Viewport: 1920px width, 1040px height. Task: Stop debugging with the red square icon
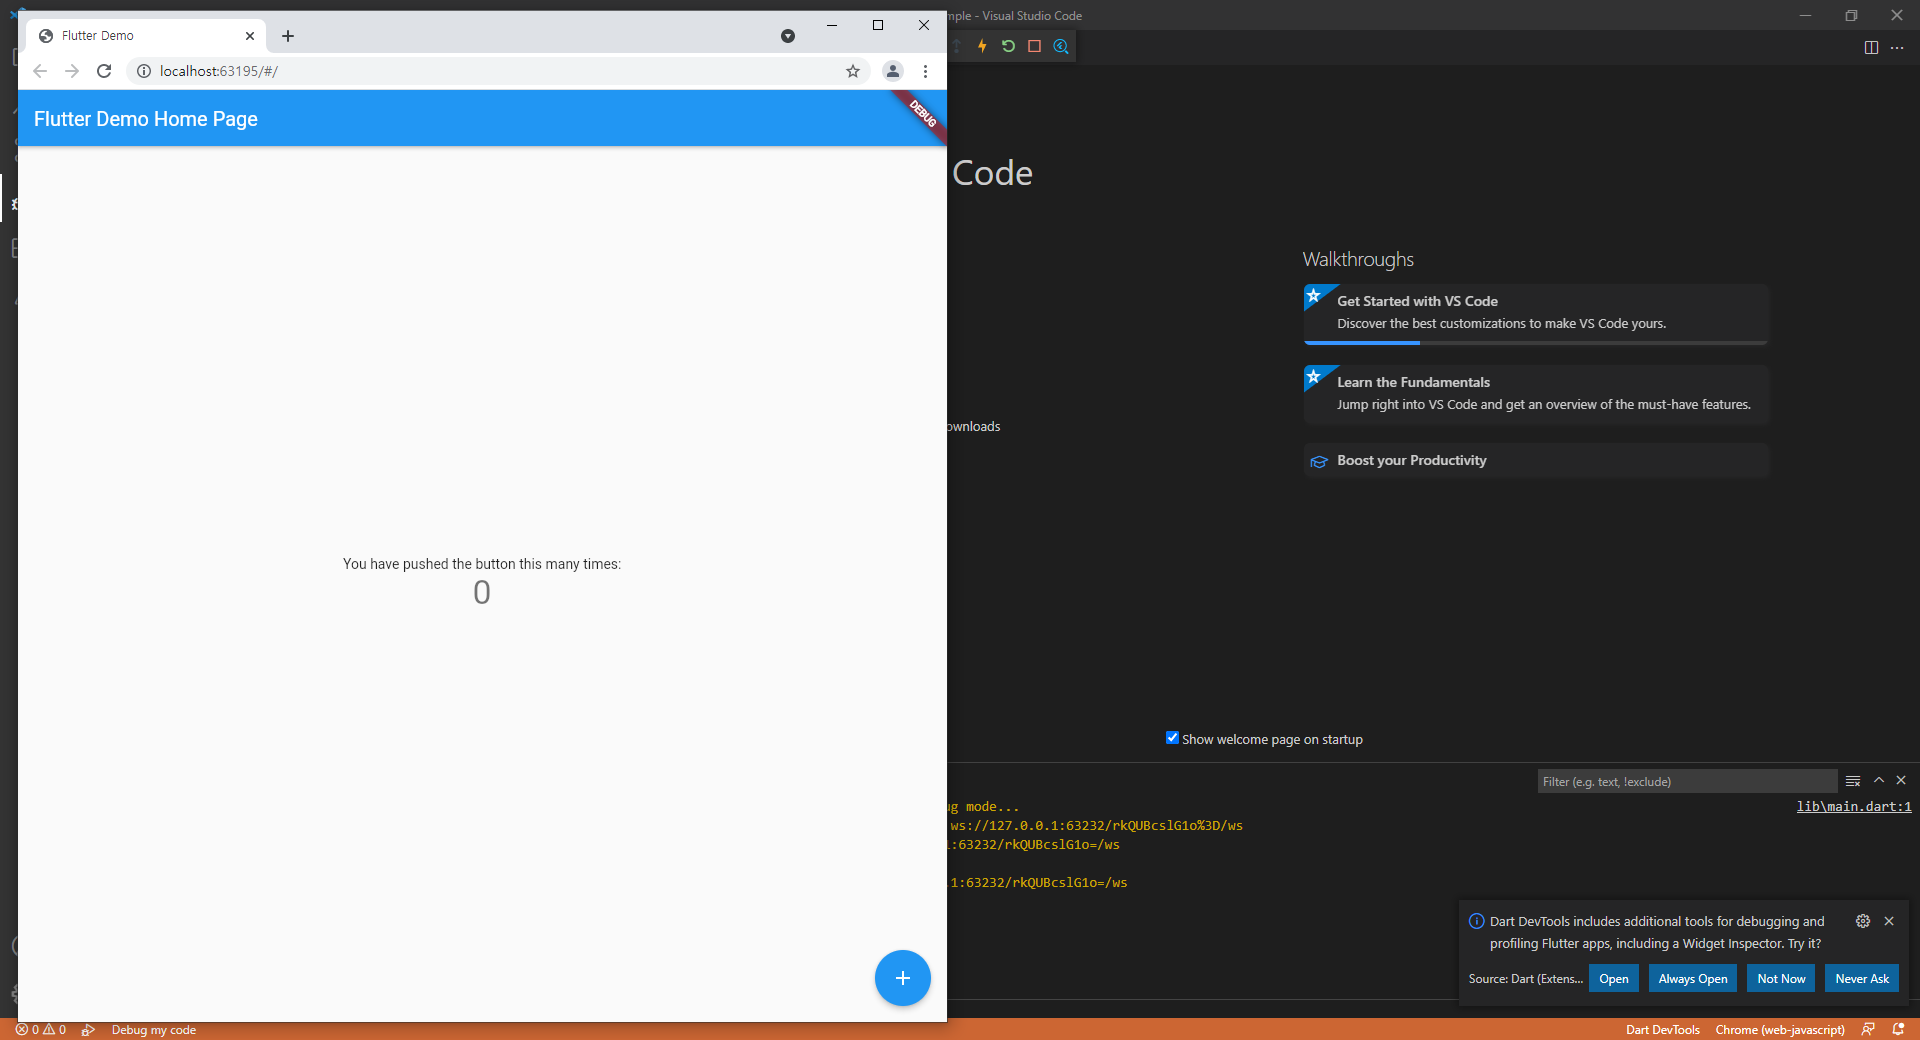coord(1034,46)
